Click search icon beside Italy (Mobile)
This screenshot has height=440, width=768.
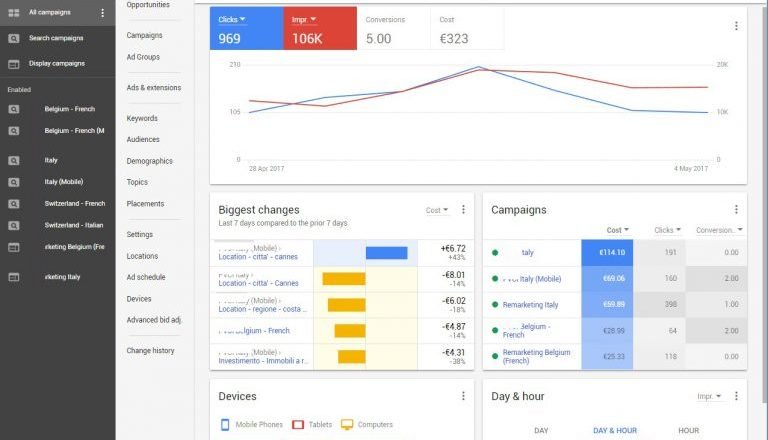point(14,182)
